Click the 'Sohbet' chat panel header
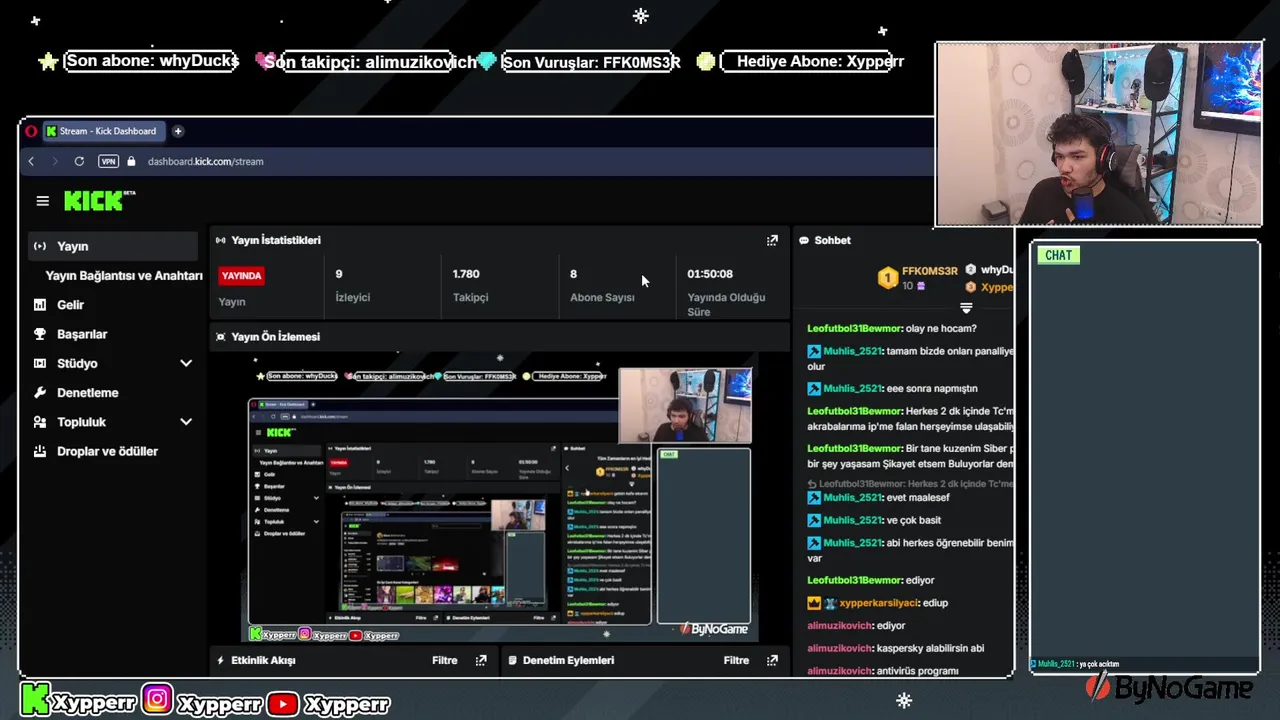 [832, 240]
